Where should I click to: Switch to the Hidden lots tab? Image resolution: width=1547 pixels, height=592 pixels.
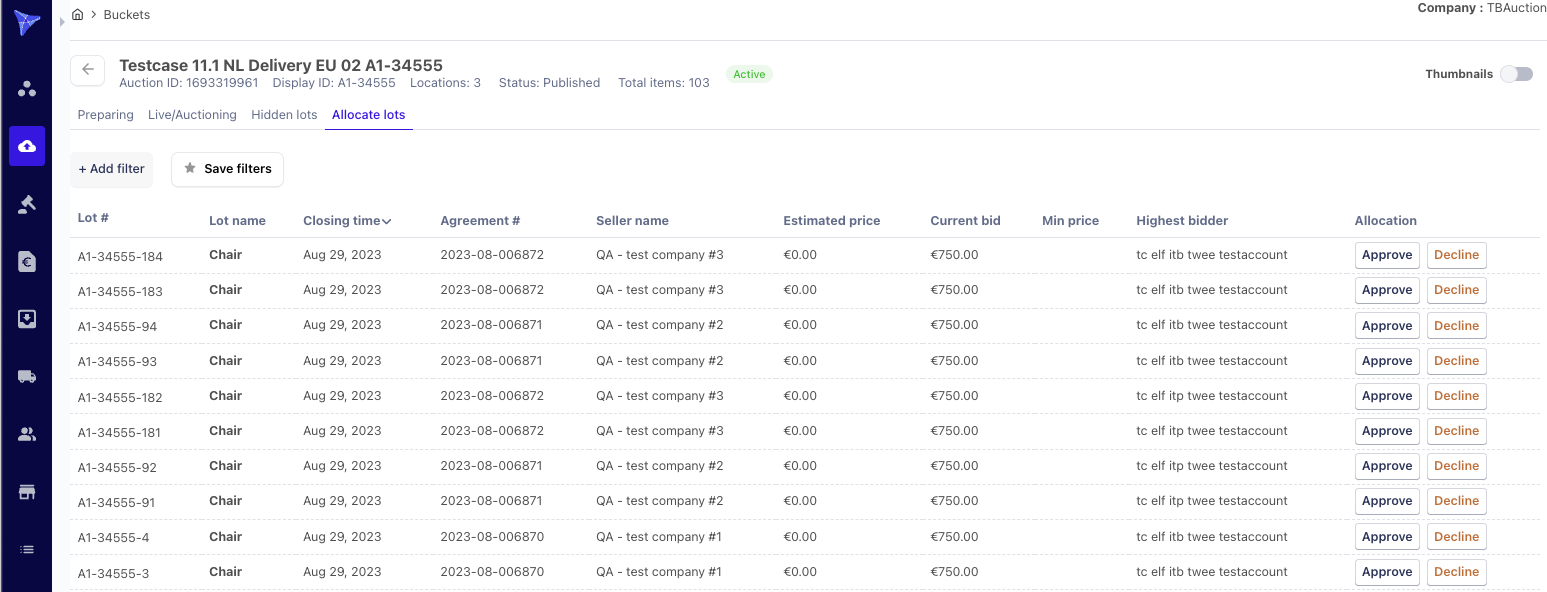pyautogui.click(x=284, y=115)
